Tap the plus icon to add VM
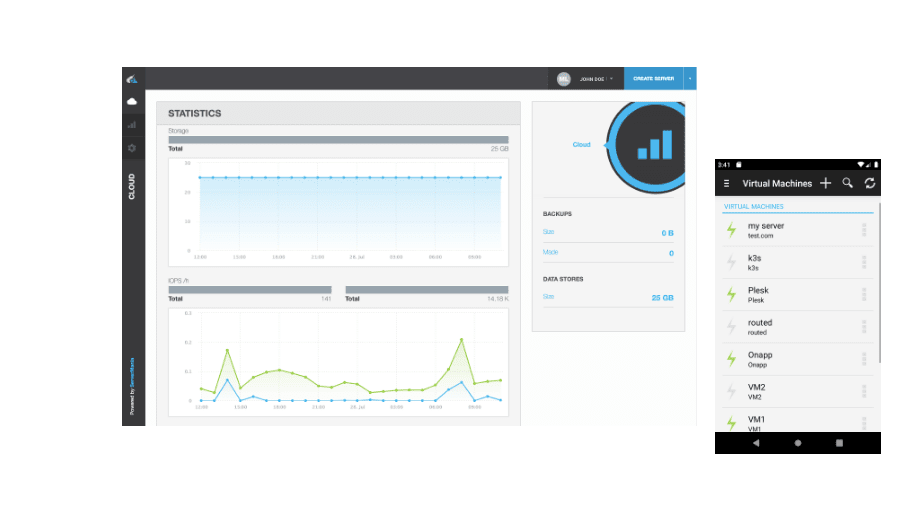Screen dimensions: 904x521 pos(825,183)
